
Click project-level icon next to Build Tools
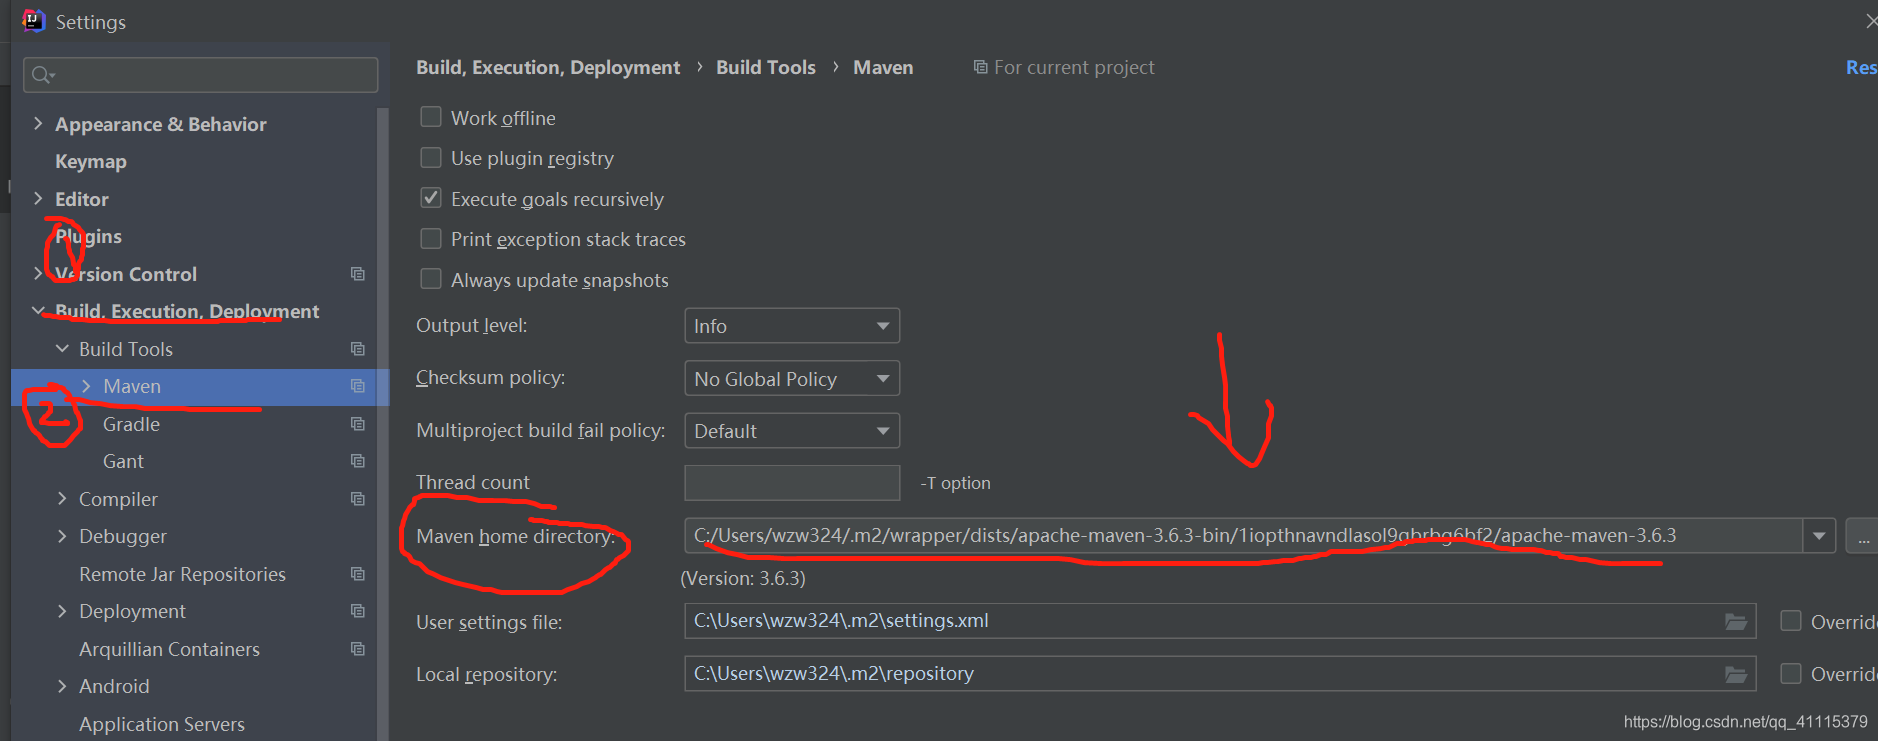click(x=358, y=349)
